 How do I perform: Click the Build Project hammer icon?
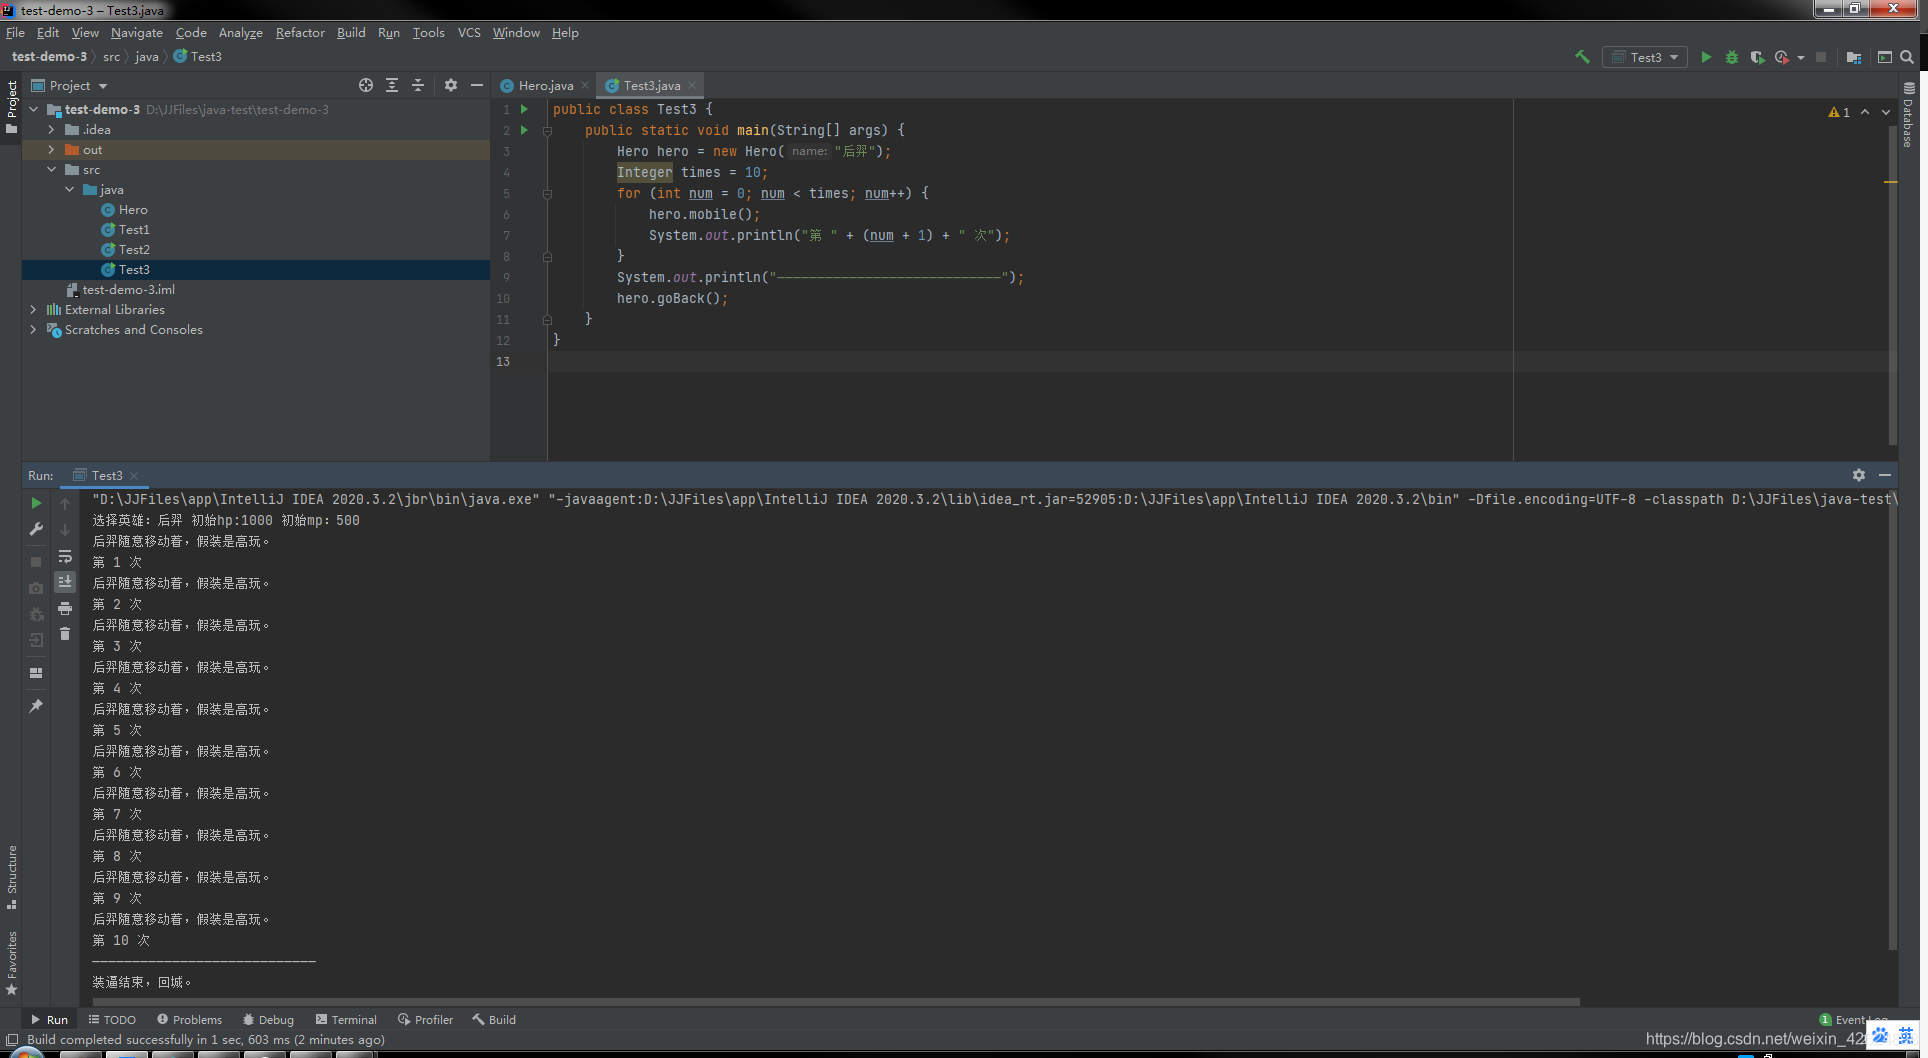(1582, 57)
